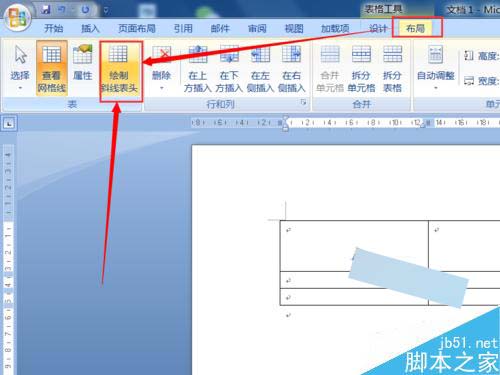Screen dimensions: 500x375
Task: Switch to table tools 设计 tab
Action: pyautogui.click(x=378, y=29)
